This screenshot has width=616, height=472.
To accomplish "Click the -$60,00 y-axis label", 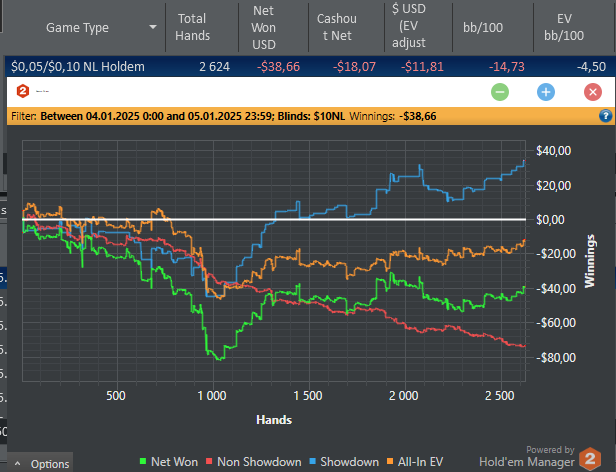I will click(x=556, y=323).
